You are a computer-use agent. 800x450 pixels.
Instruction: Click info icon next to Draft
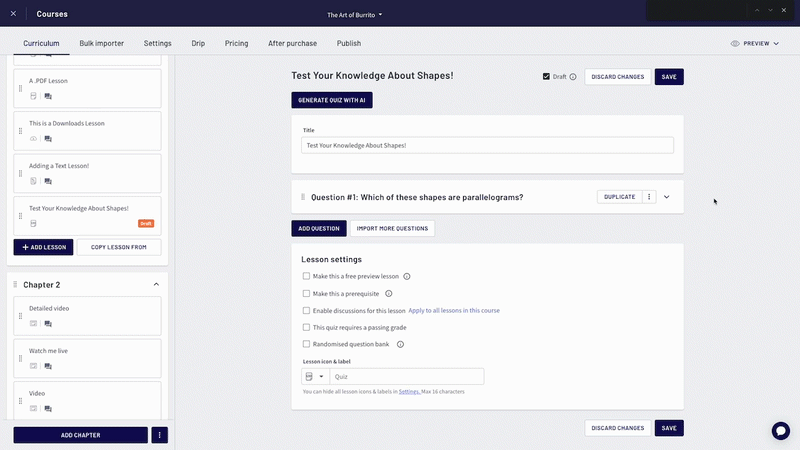click(573, 77)
